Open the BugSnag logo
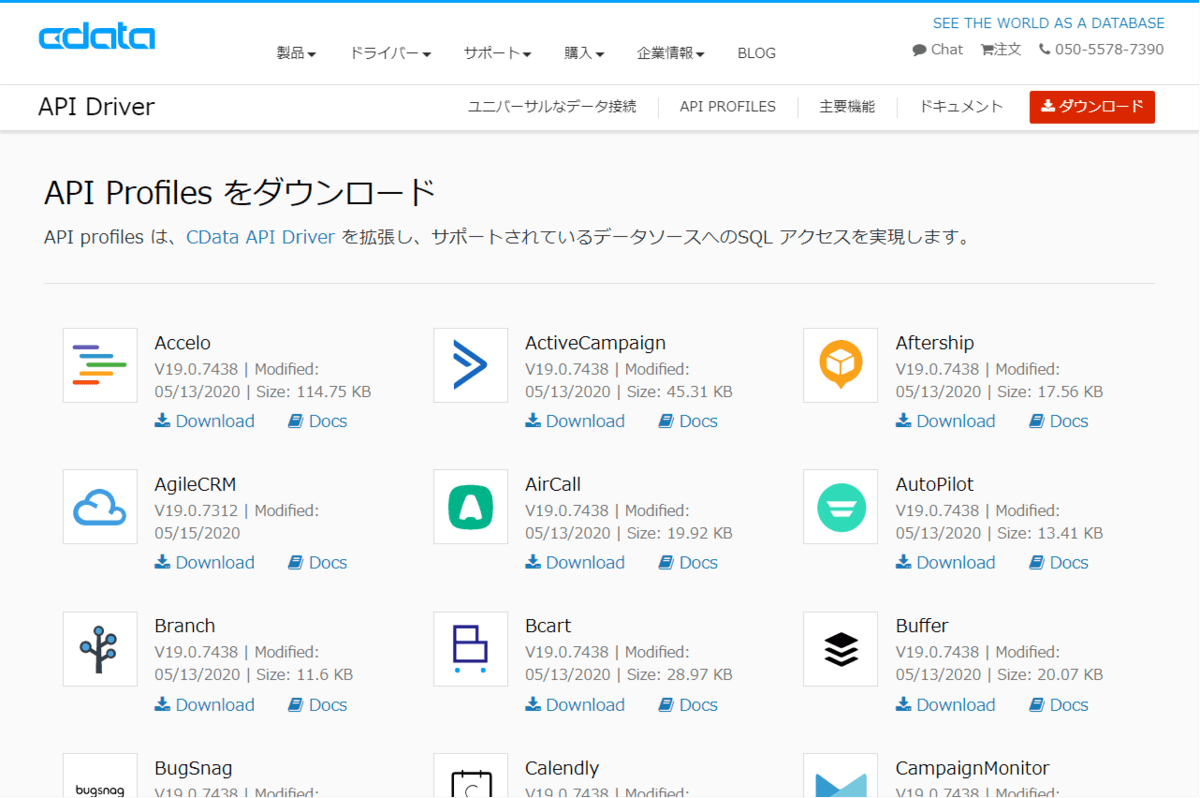The height and width of the screenshot is (798, 1200). point(100,776)
